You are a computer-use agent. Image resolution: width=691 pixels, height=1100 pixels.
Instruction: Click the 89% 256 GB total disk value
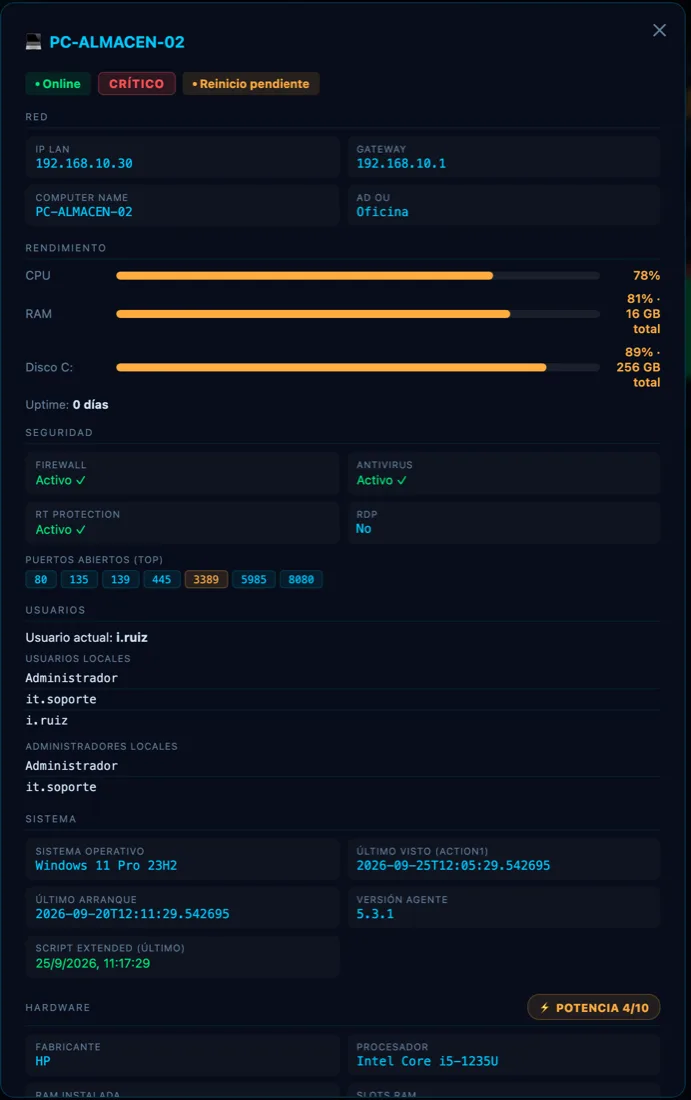[x=638, y=367]
